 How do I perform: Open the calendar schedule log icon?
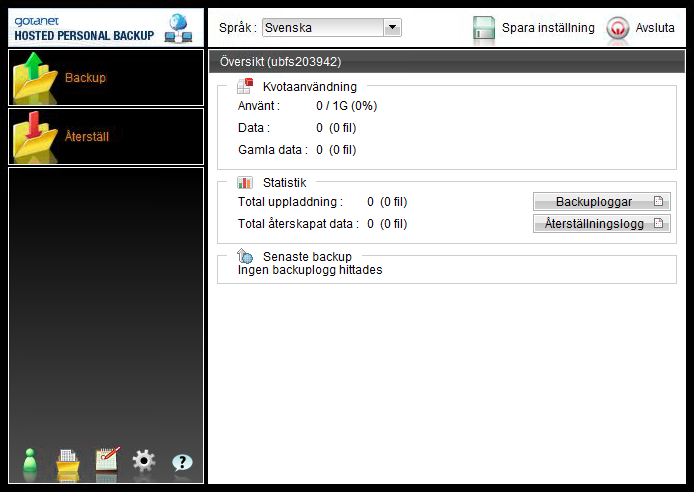pos(107,460)
